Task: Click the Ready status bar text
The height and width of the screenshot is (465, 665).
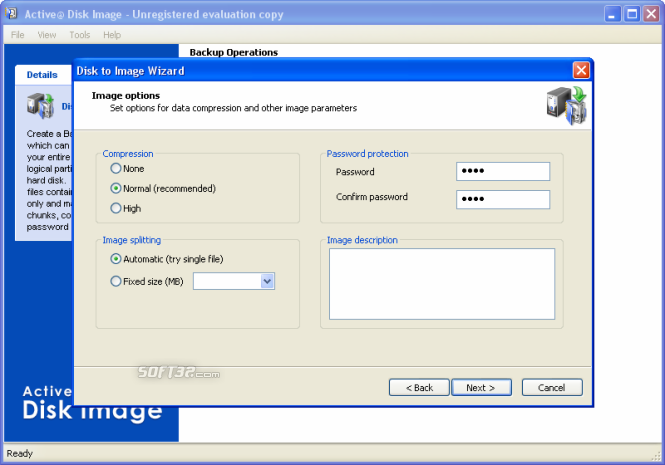Action: coord(20,454)
